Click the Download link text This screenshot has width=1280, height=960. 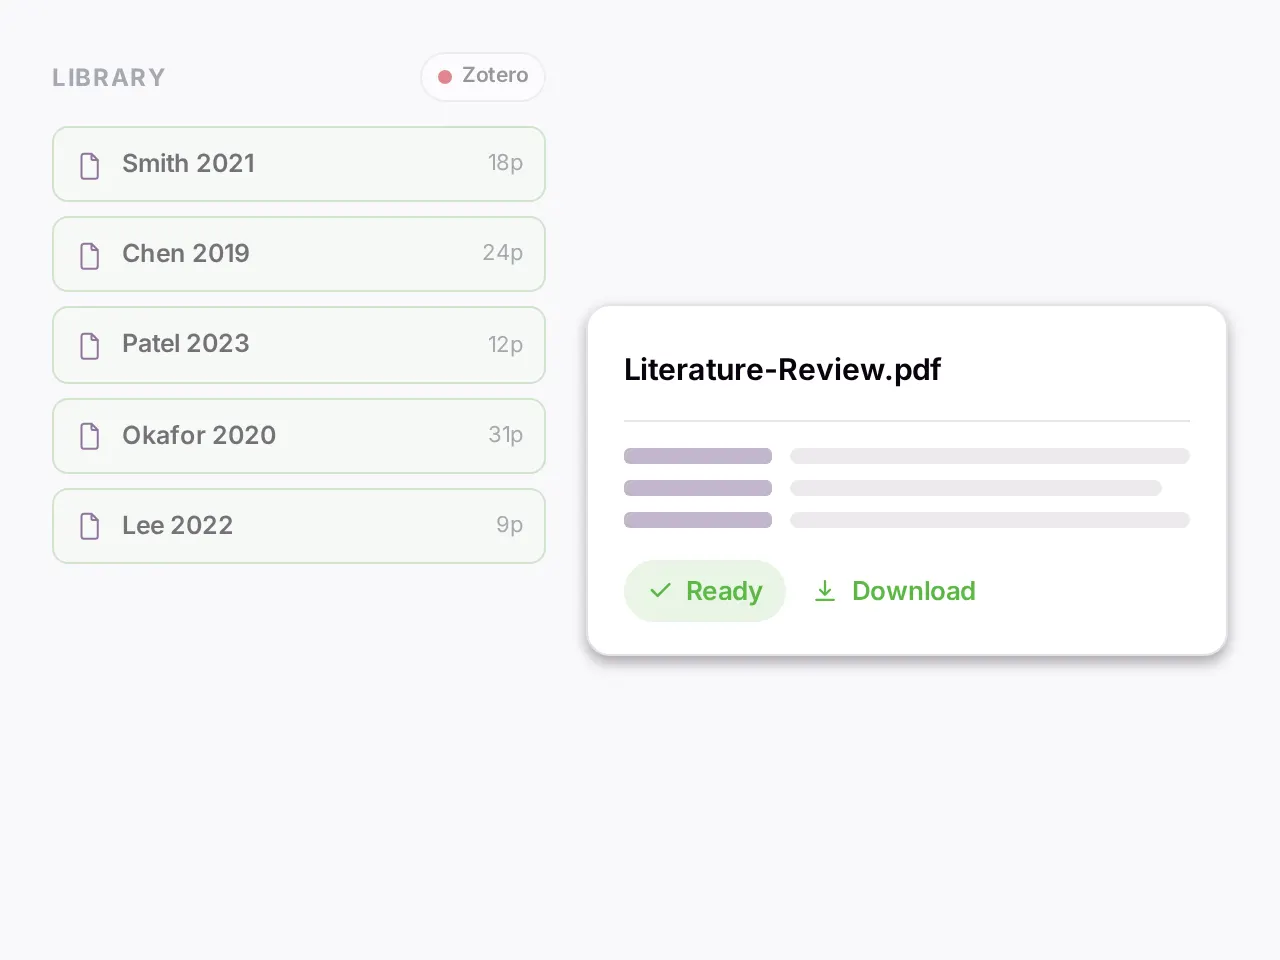click(914, 591)
